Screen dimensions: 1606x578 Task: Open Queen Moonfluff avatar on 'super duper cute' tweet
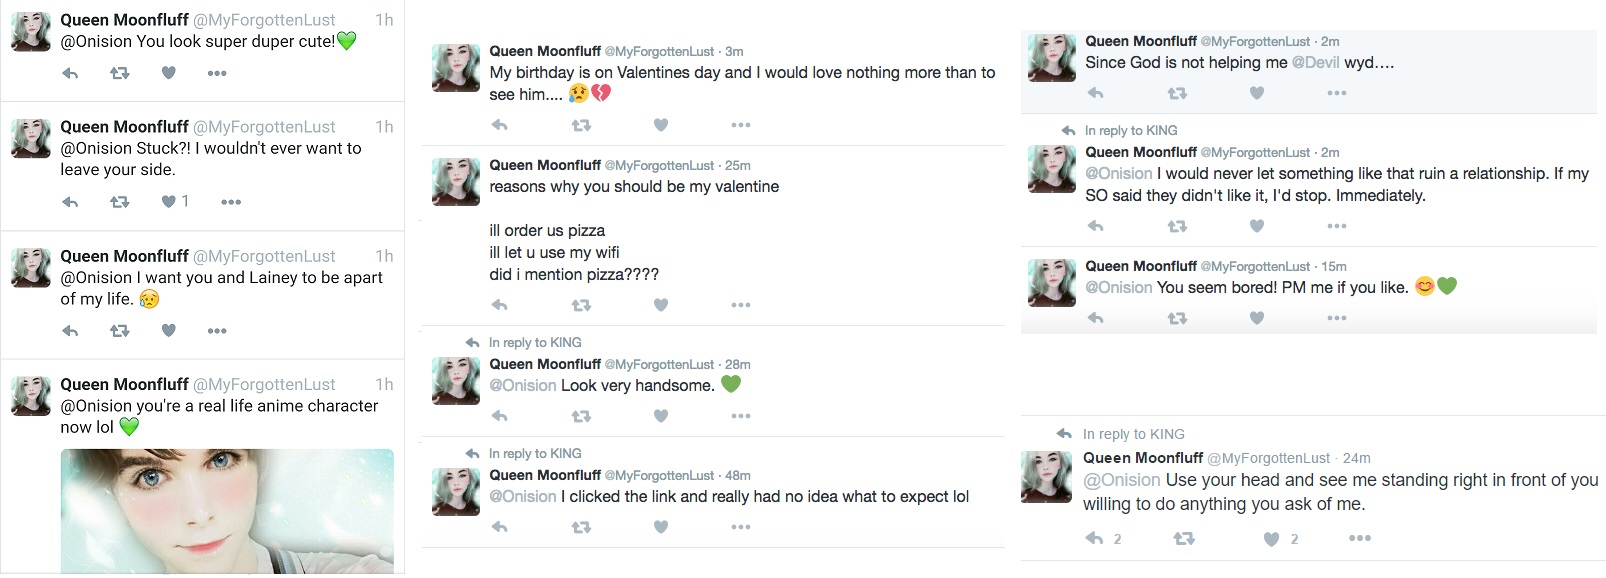click(x=31, y=32)
